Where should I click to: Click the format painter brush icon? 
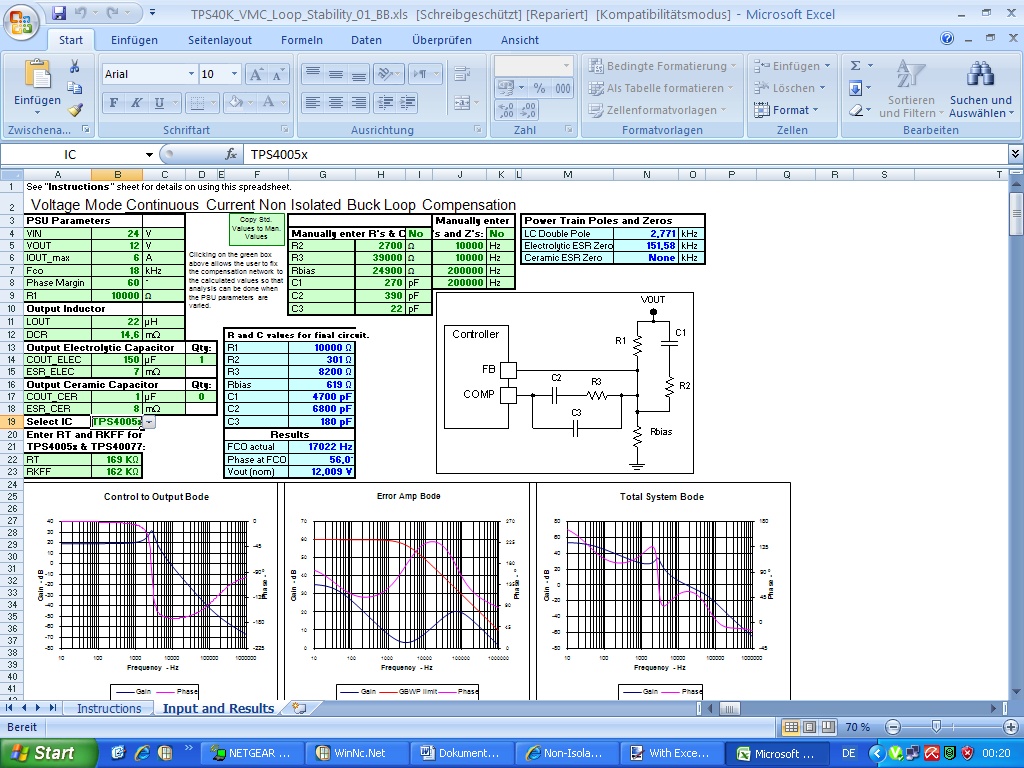[x=74, y=110]
